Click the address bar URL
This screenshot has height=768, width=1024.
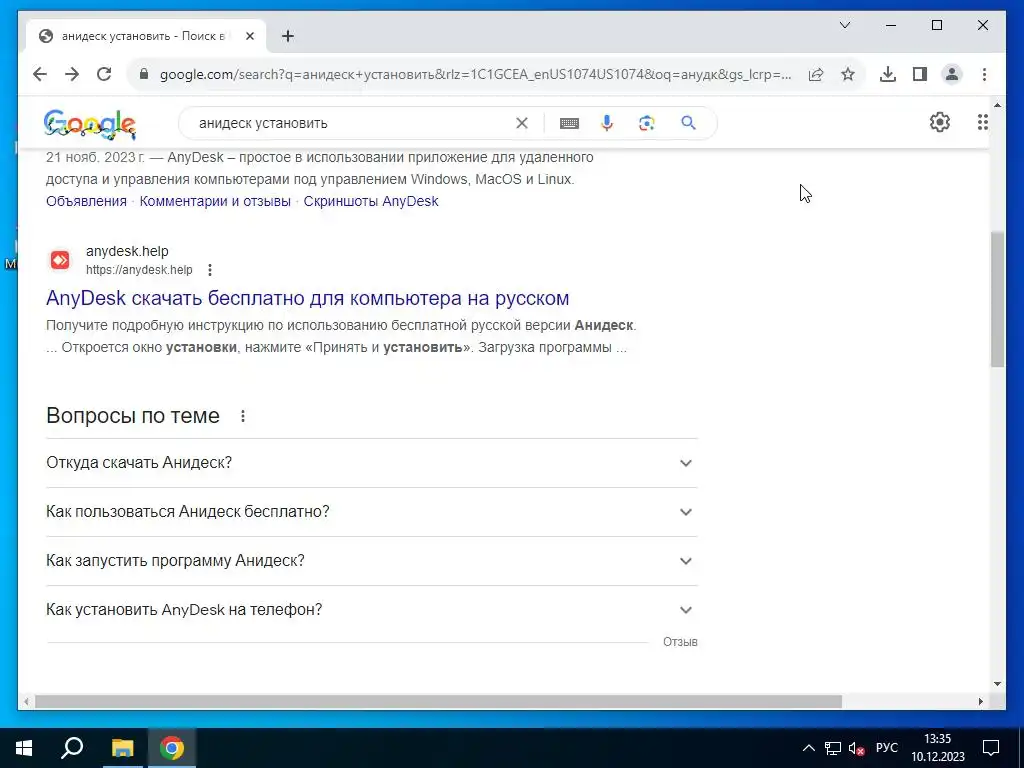point(475,74)
